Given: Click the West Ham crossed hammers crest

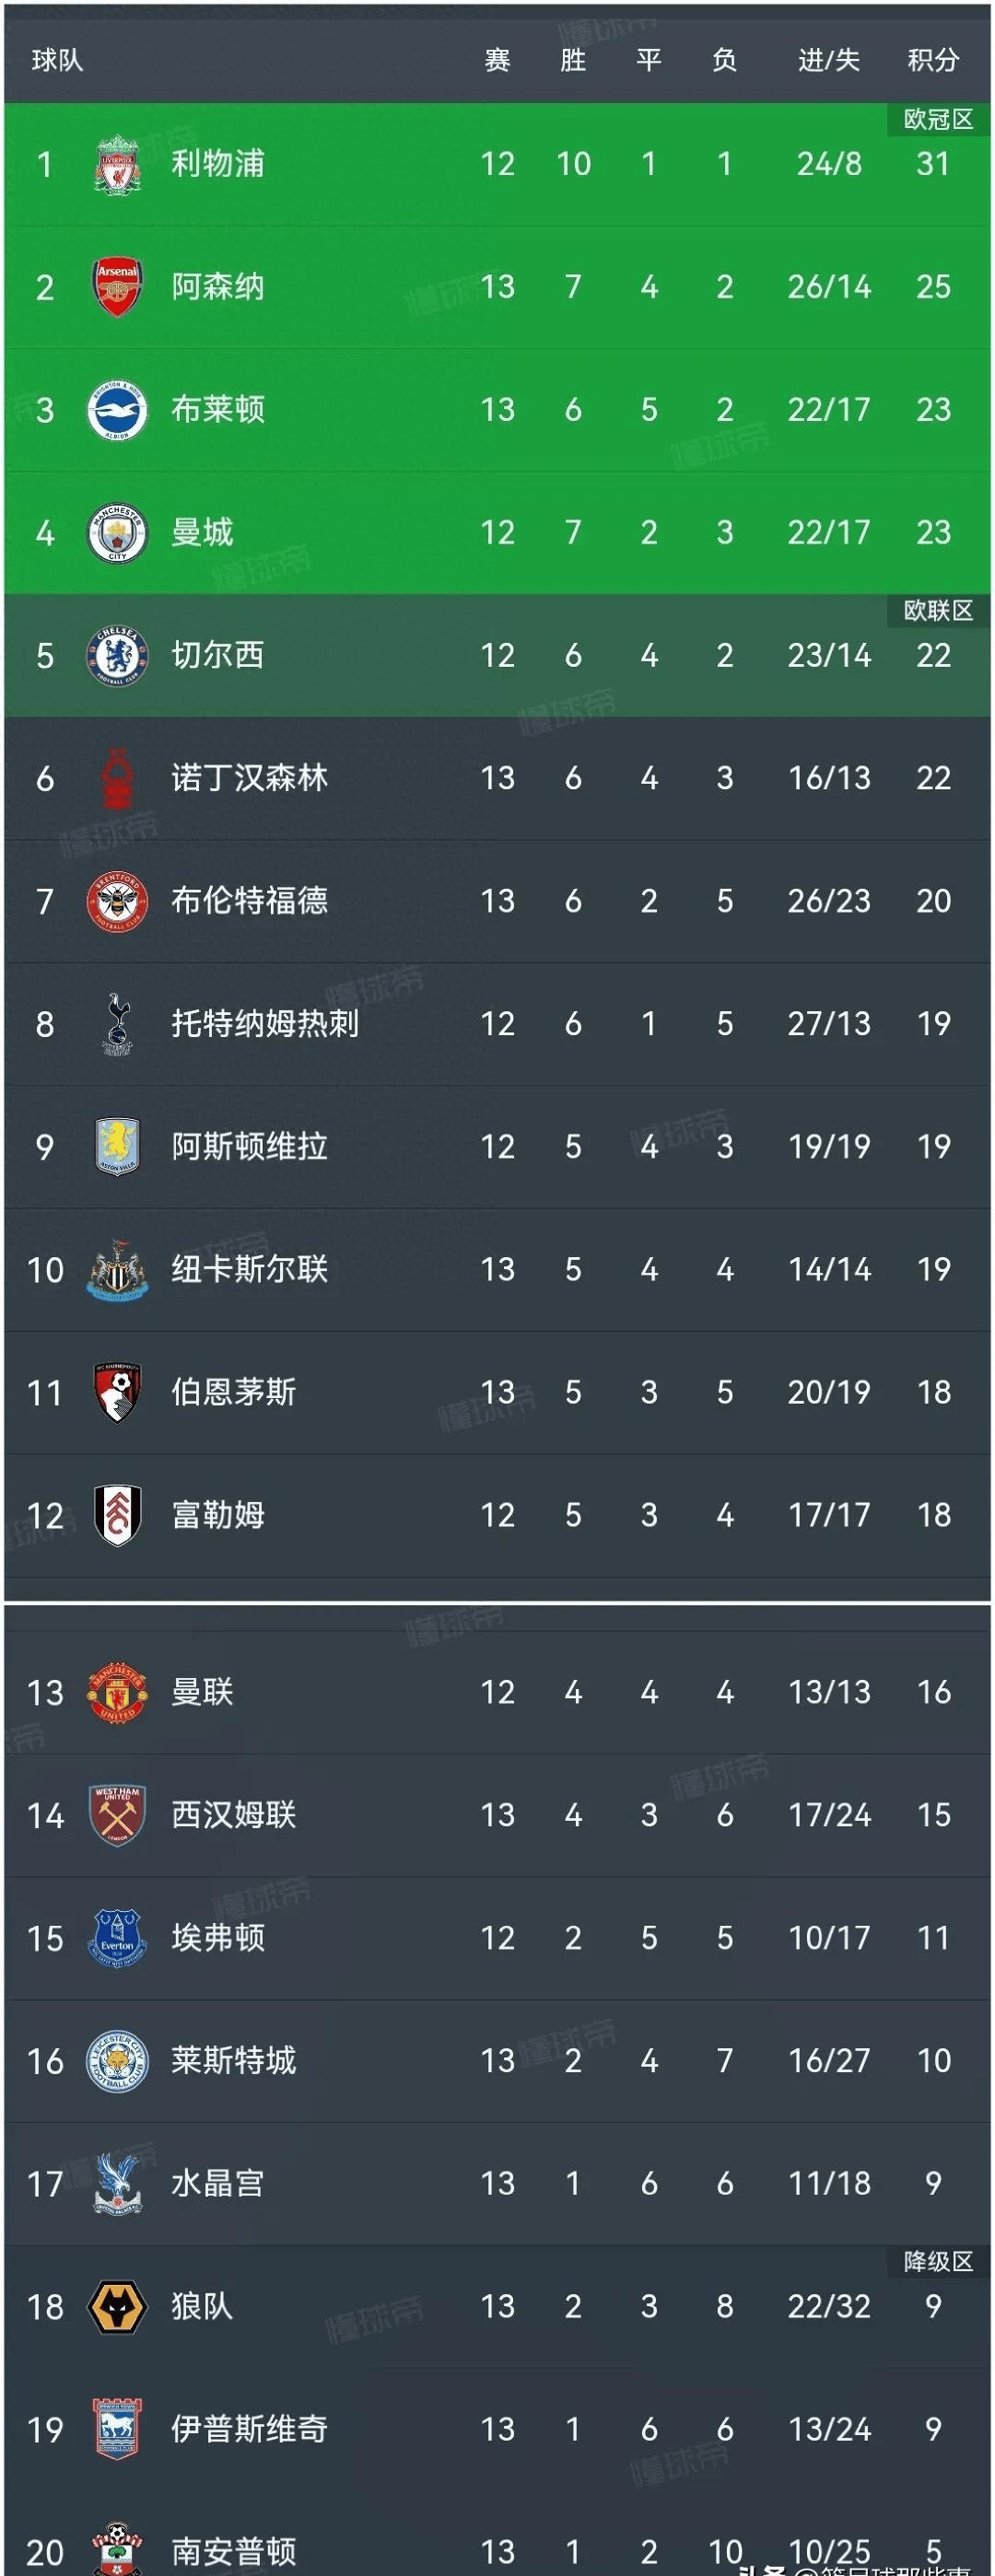Looking at the screenshot, I should [x=117, y=1815].
